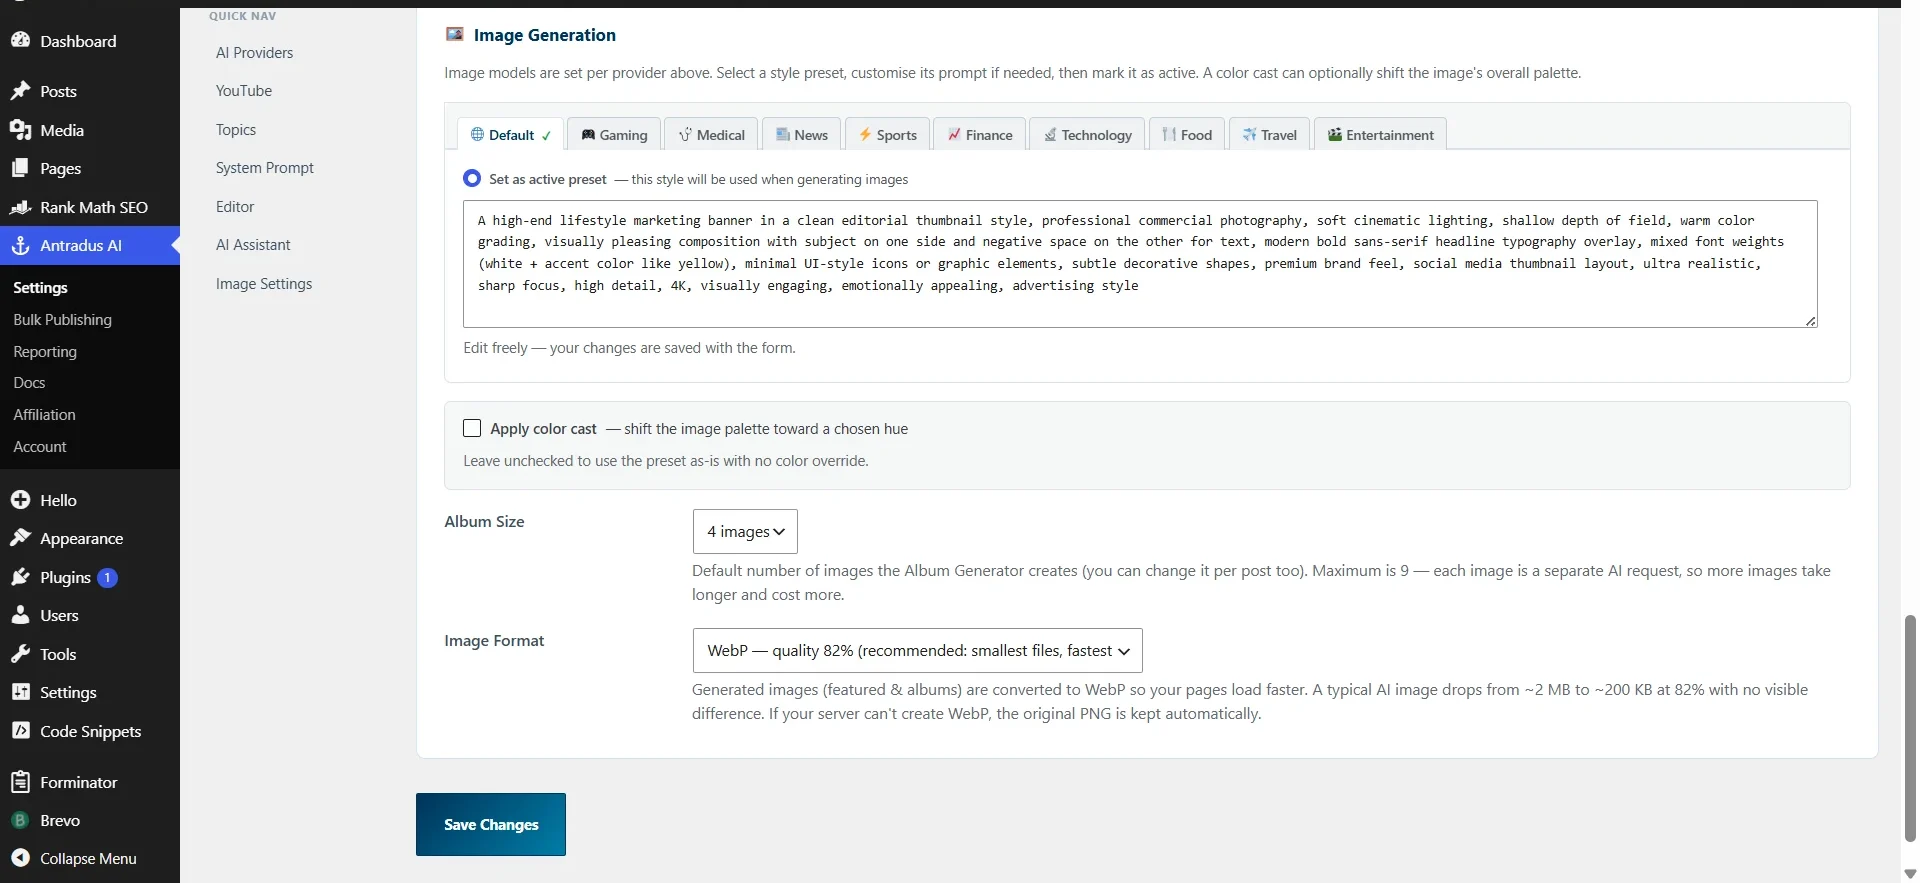
Task: Open the Album Size dropdown
Action: coord(745,531)
